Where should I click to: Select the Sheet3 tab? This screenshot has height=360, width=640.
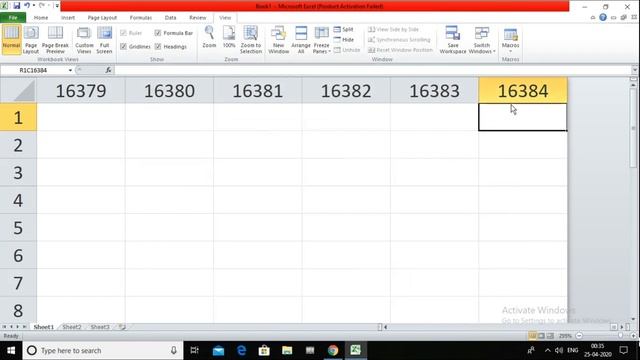[100, 327]
